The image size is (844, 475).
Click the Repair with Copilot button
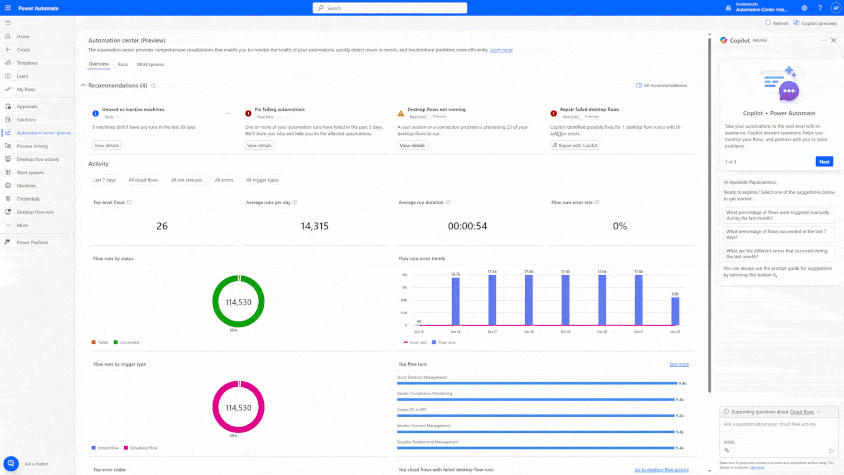[576, 145]
